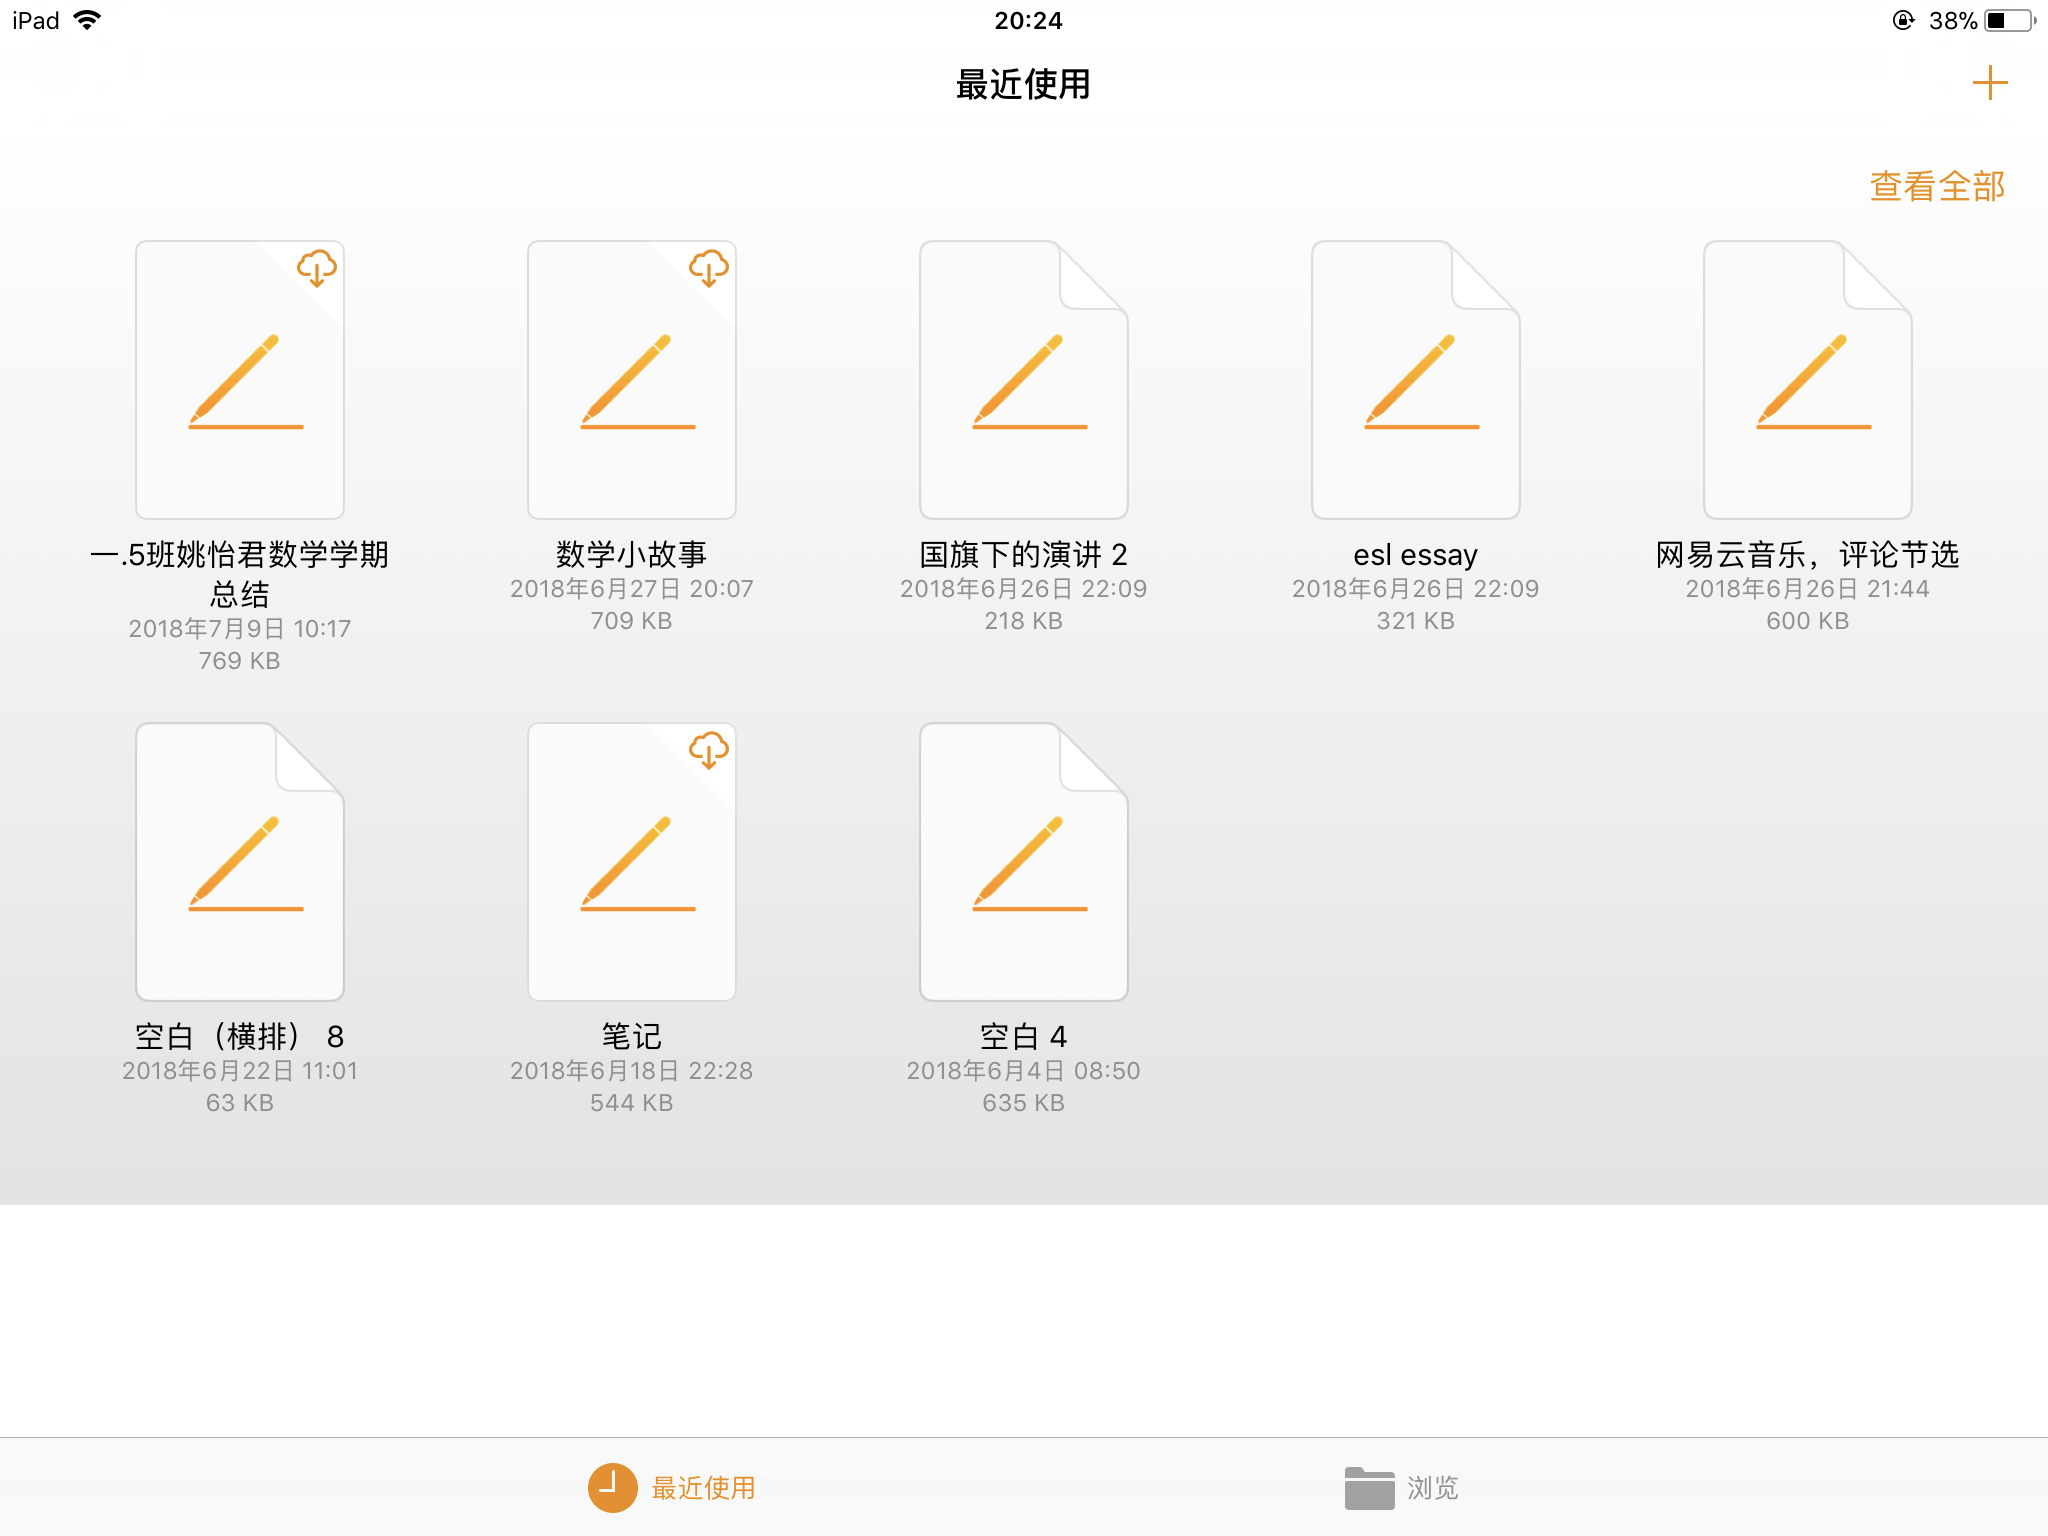Viewport: 2048px width, 1536px height.
Task: Open the 网易云音乐，评论节选 document thumbnail
Action: click(x=1807, y=380)
